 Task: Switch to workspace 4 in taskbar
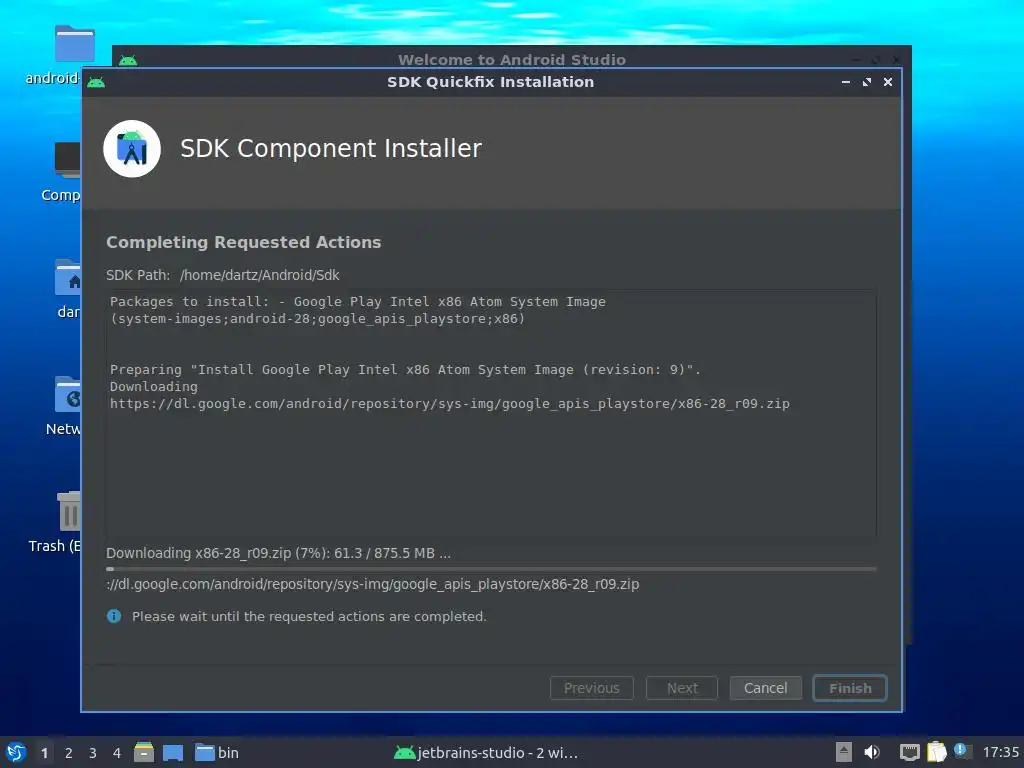click(x=117, y=753)
